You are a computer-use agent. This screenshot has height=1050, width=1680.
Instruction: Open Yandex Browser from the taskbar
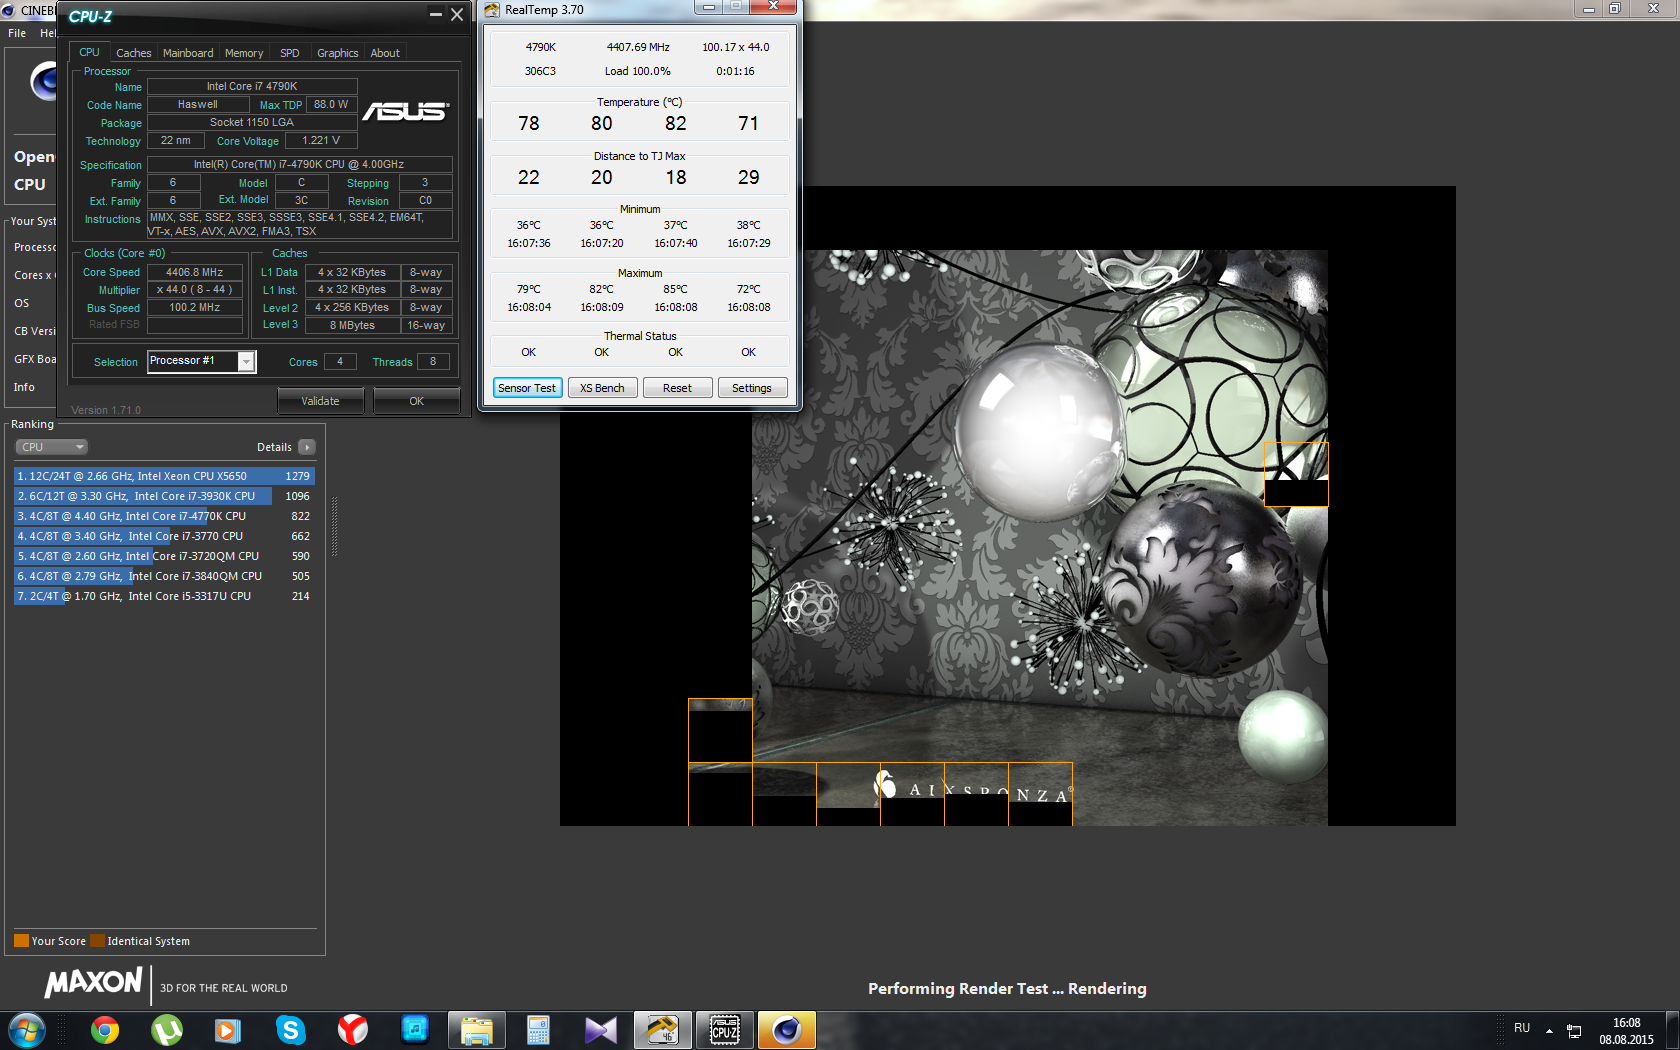[x=352, y=1030]
